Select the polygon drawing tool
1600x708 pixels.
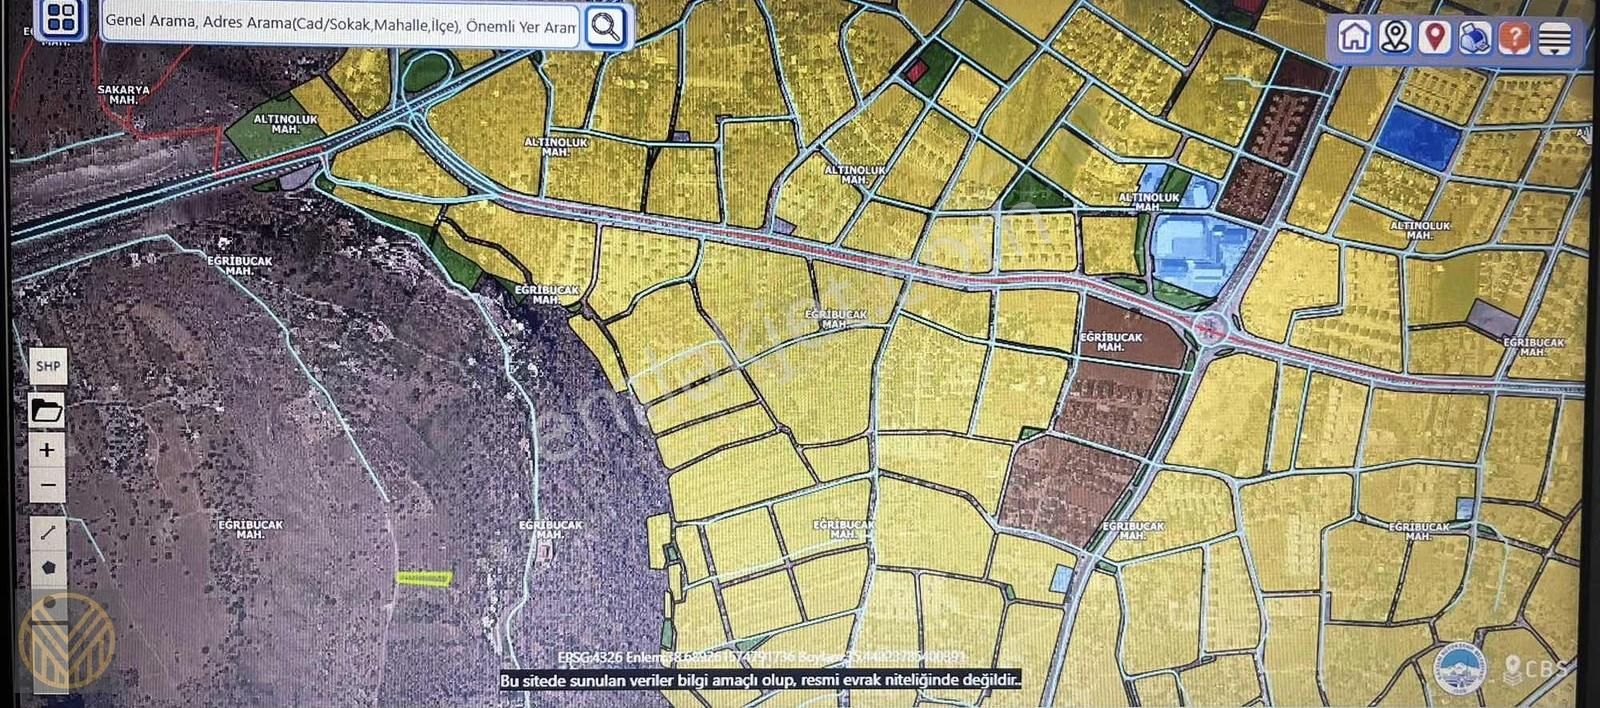48,567
